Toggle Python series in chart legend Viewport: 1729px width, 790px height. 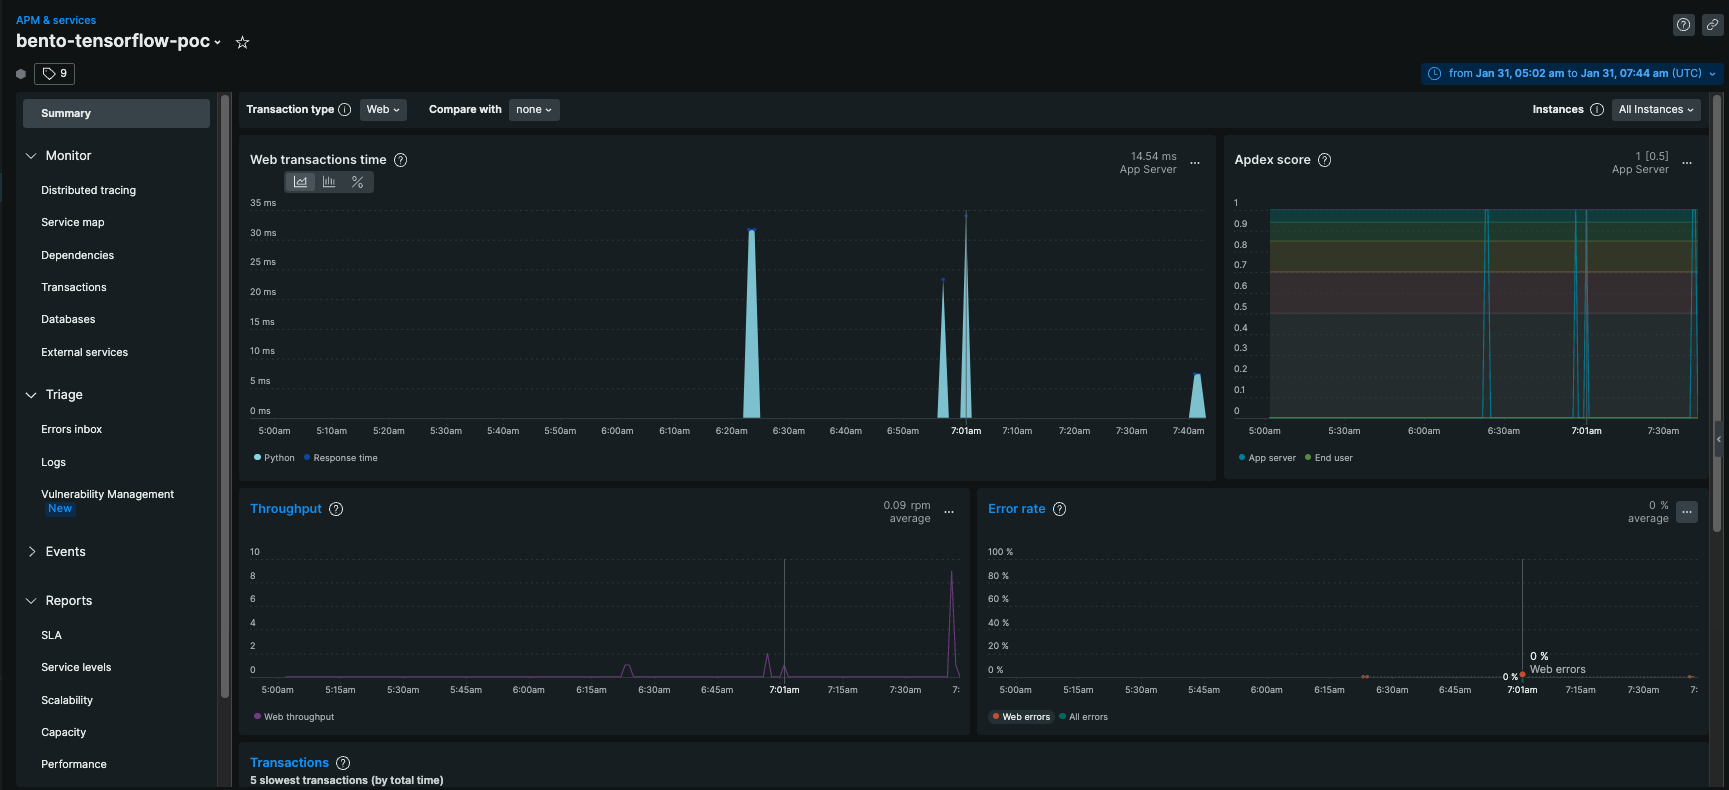[x=274, y=458]
